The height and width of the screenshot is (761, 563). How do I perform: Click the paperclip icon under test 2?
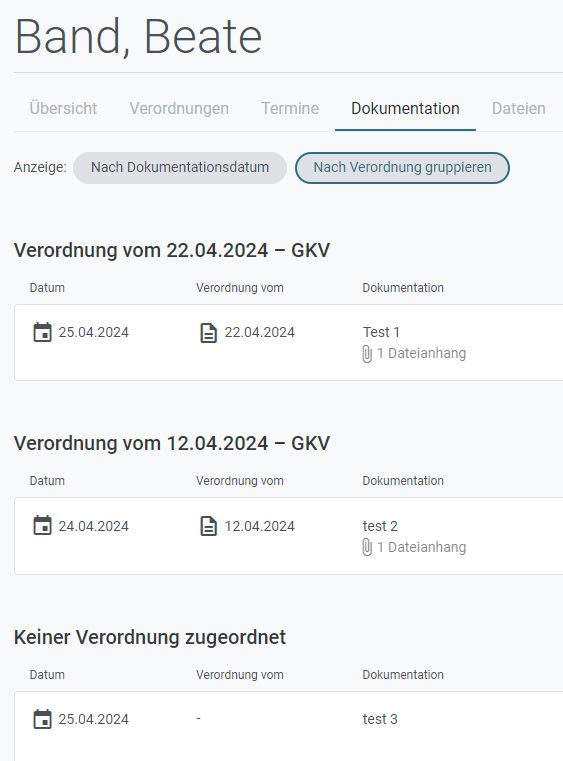tap(367, 548)
